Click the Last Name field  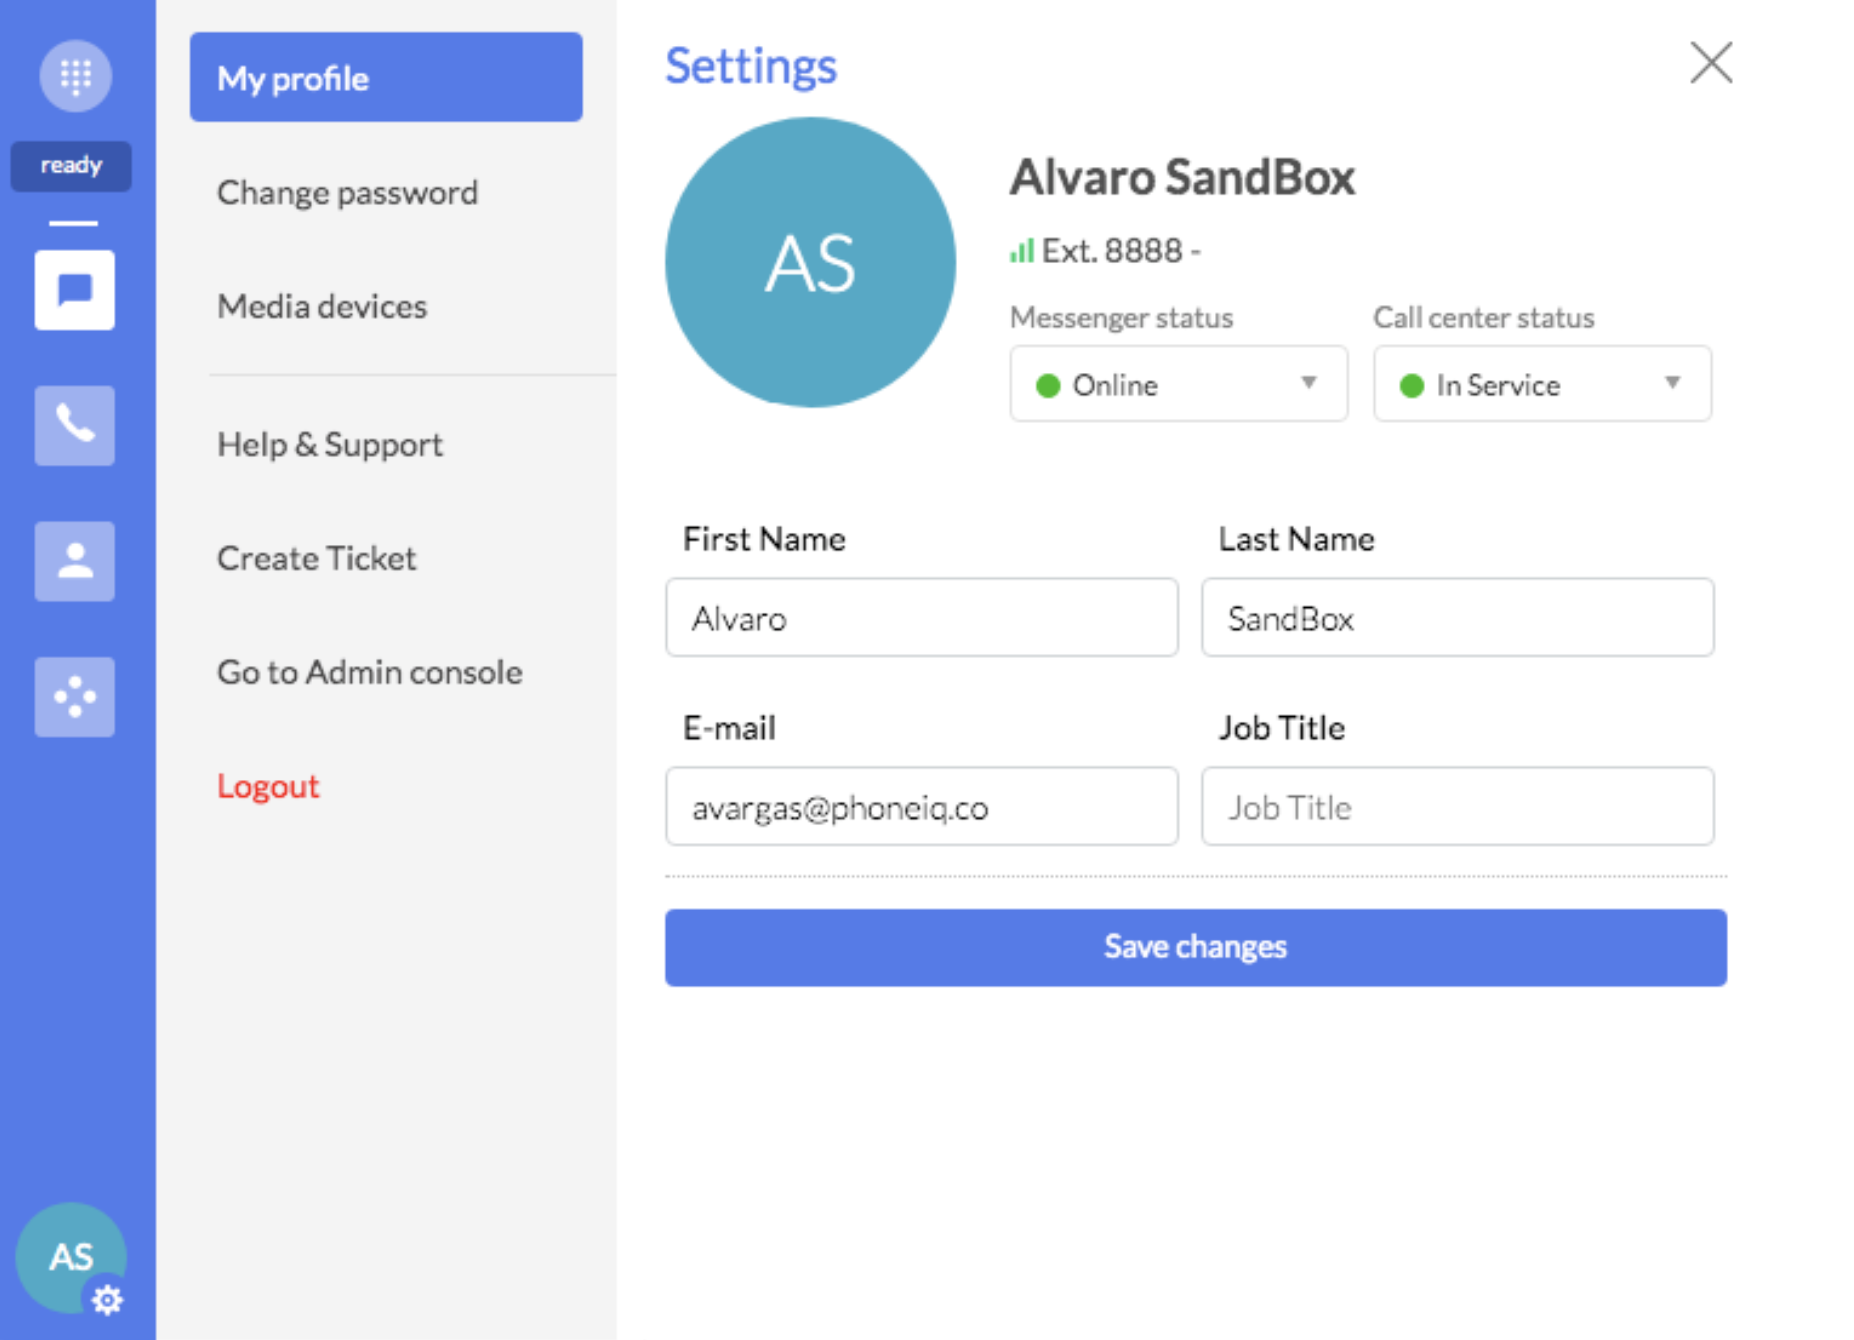coord(1458,618)
